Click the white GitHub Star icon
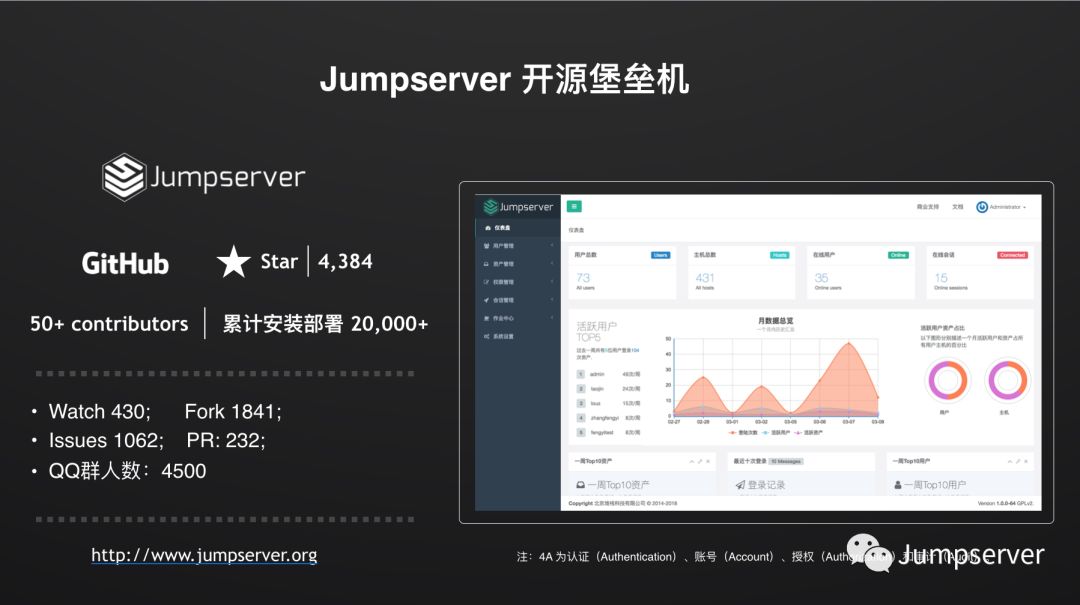This screenshot has width=1080, height=605. [x=233, y=262]
